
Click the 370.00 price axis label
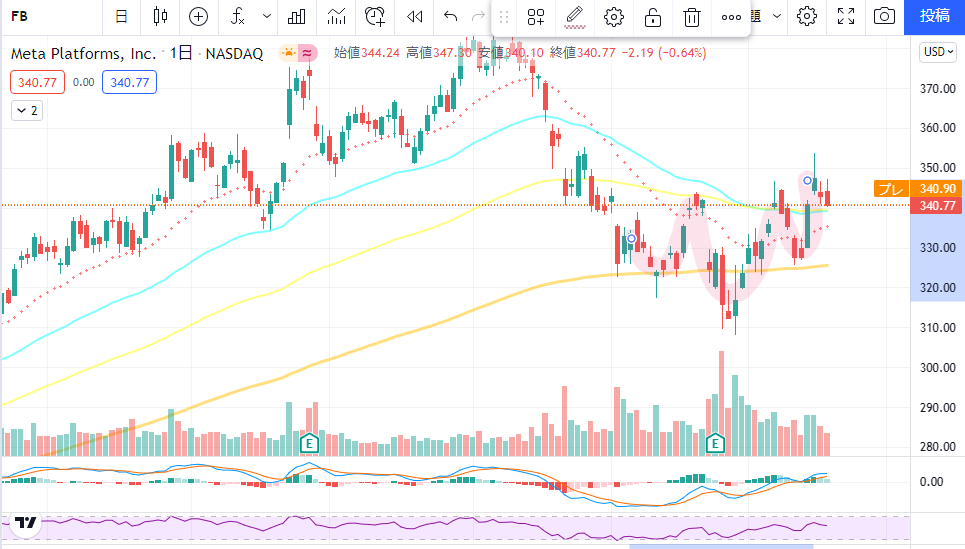coord(938,89)
